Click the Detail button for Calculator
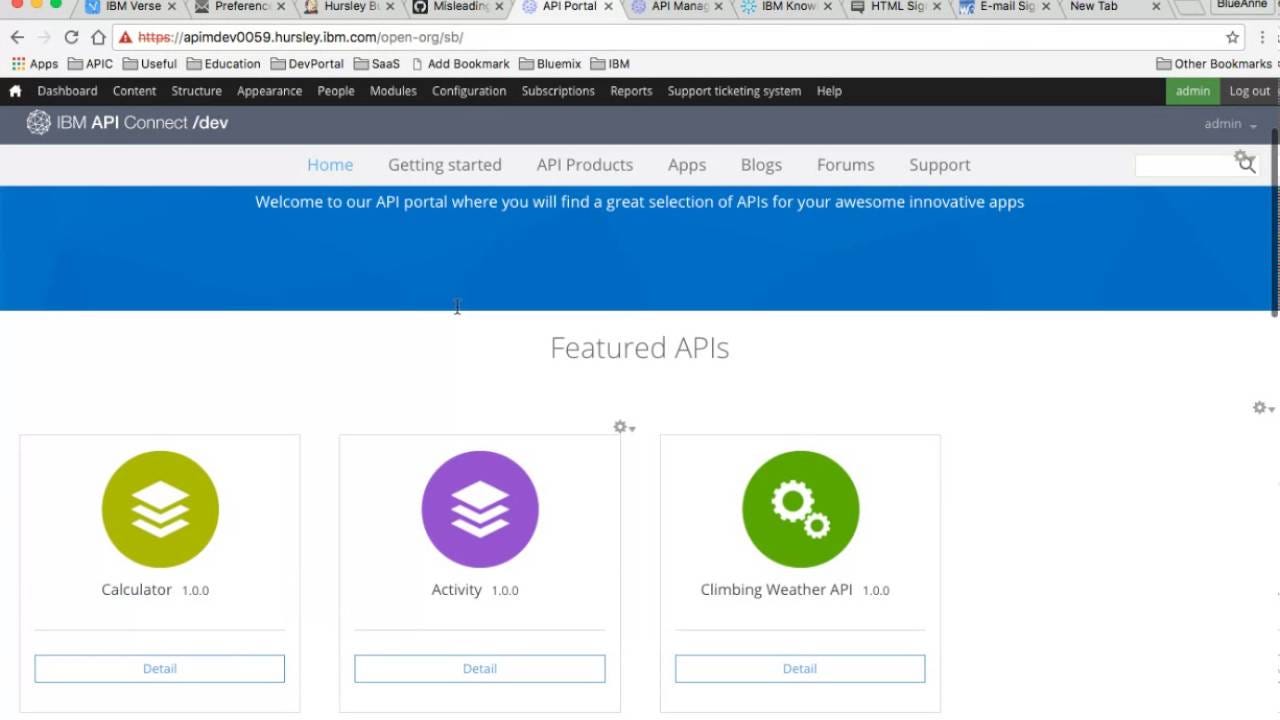 160,669
